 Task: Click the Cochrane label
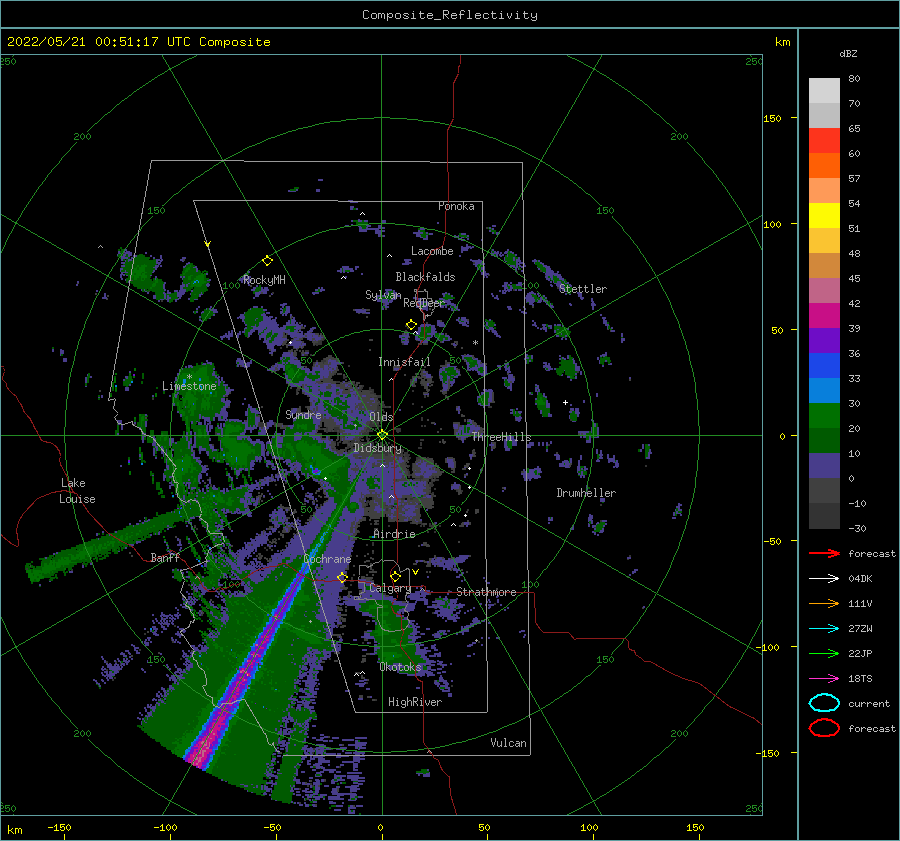[x=327, y=559]
